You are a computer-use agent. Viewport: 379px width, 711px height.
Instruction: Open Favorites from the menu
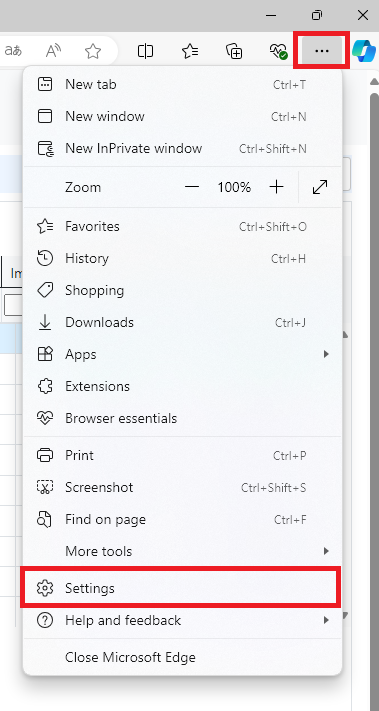pyautogui.click(x=183, y=226)
